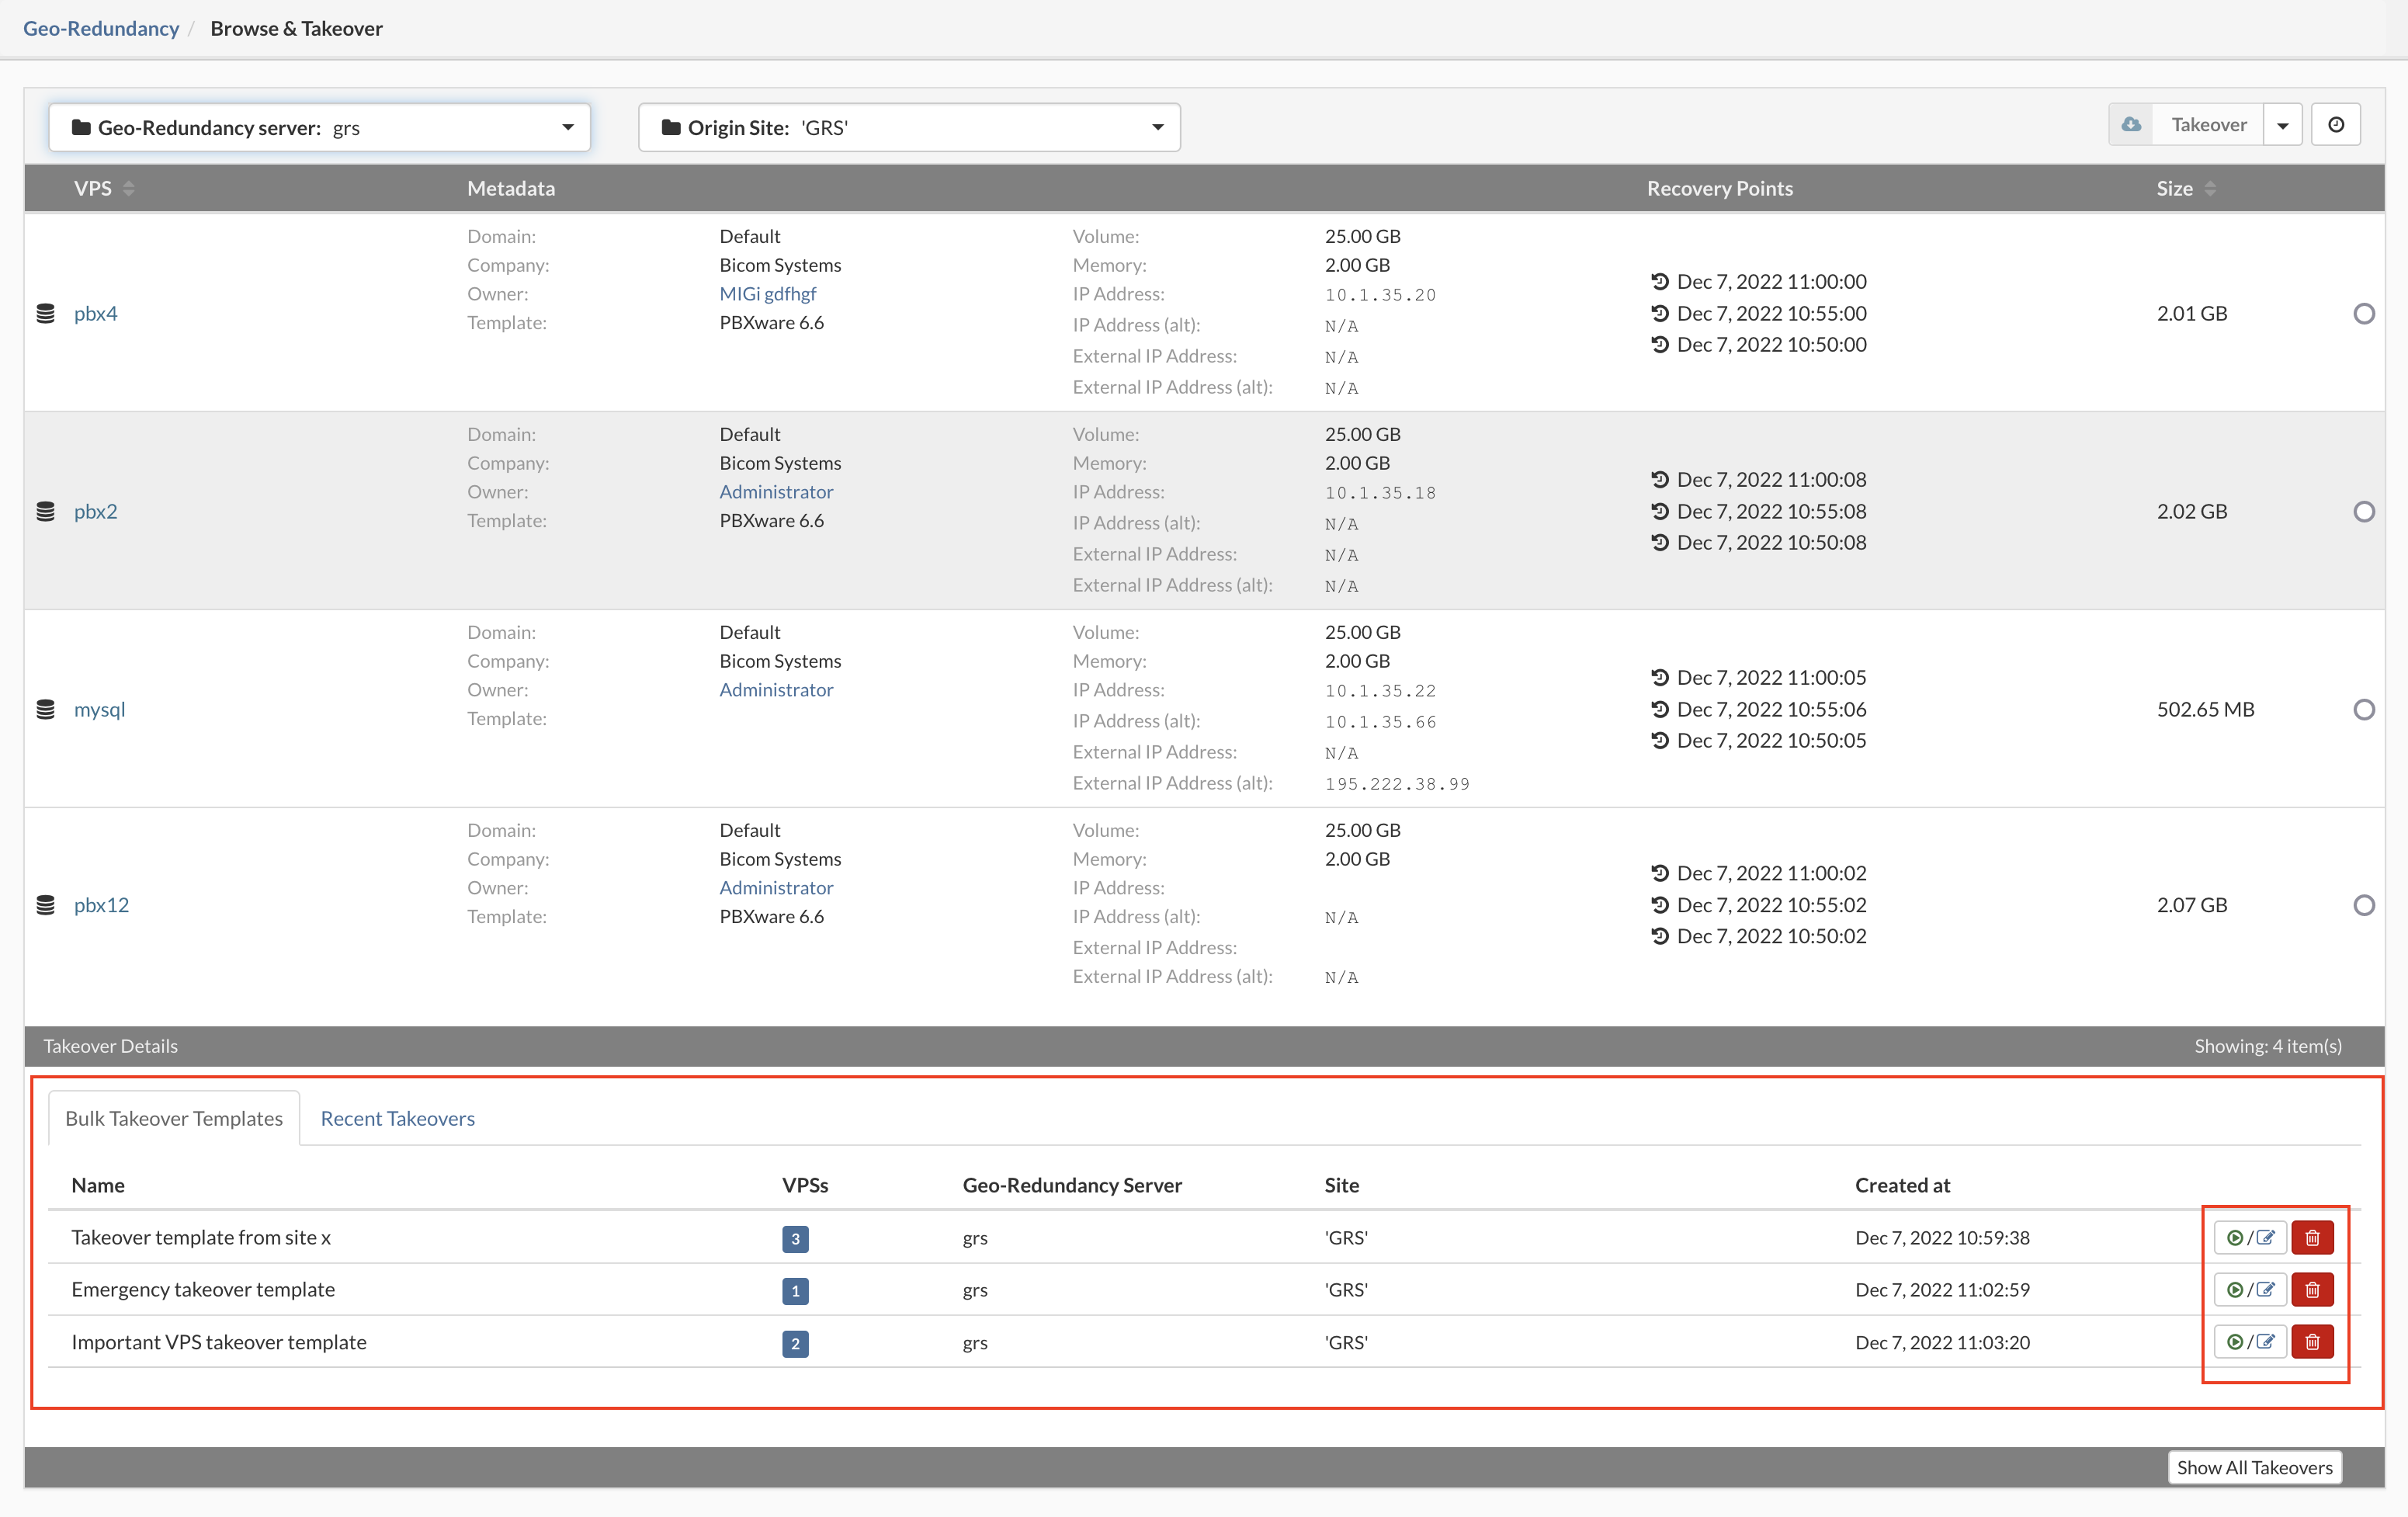Open the Bulk Takeover Templates tab

(174, 1119)
